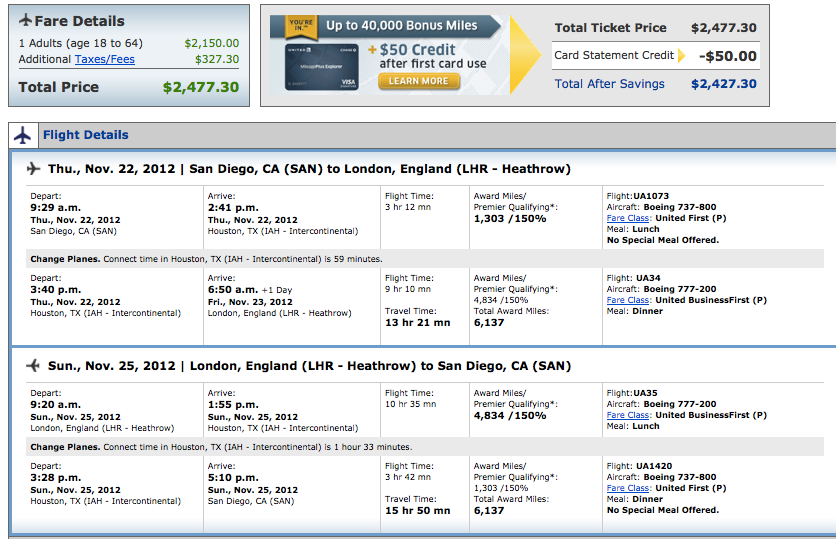This screenshot has height=539, width=836.
Task: Click the airplane icon beside Fare Details
Action: (26, 21)
